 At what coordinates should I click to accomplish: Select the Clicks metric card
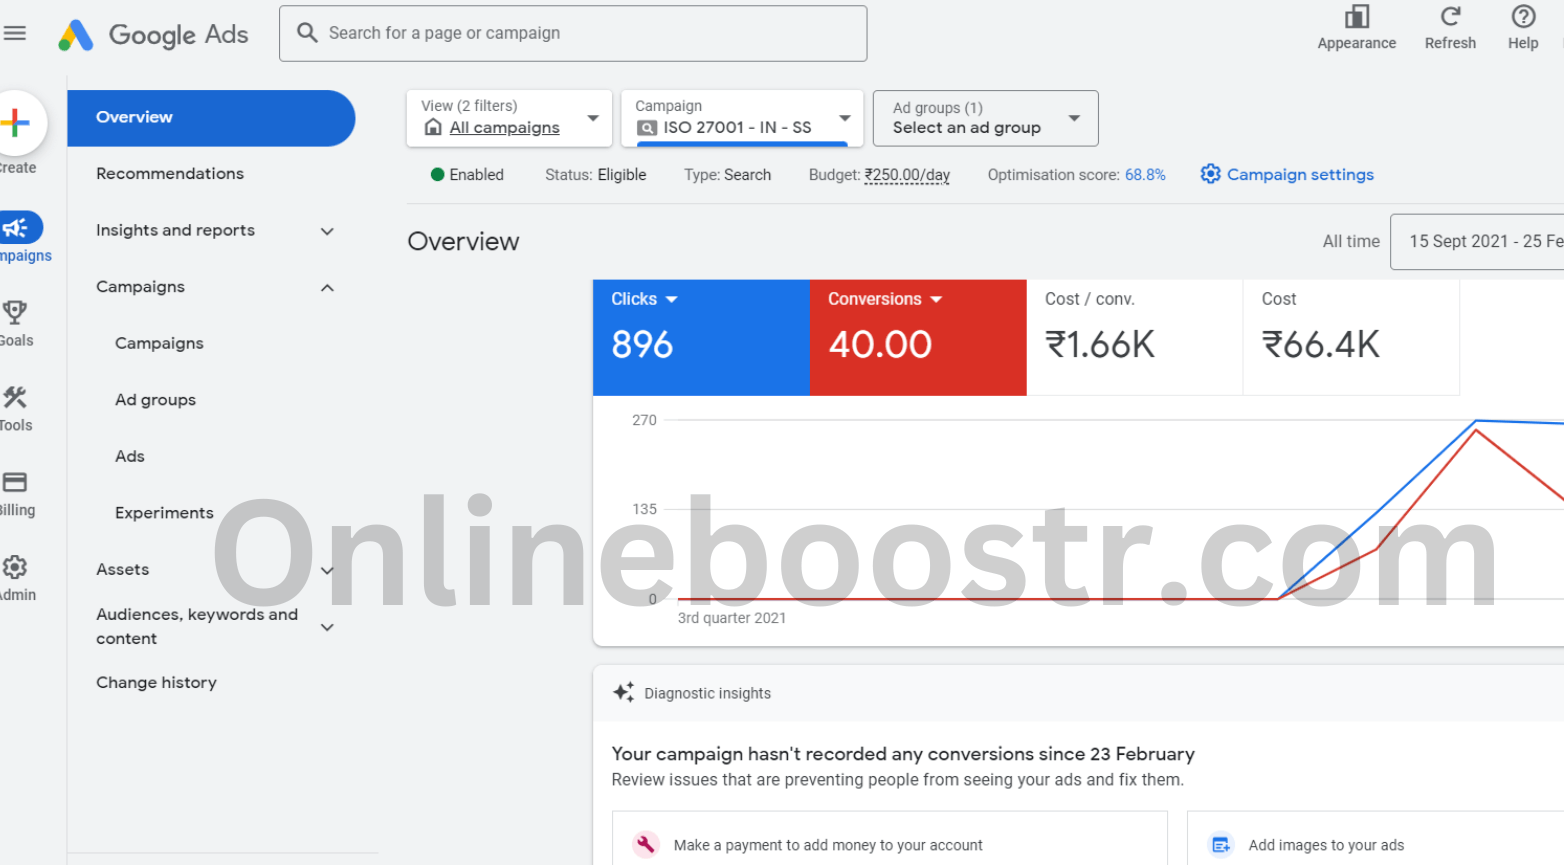(x=701, y=337)
